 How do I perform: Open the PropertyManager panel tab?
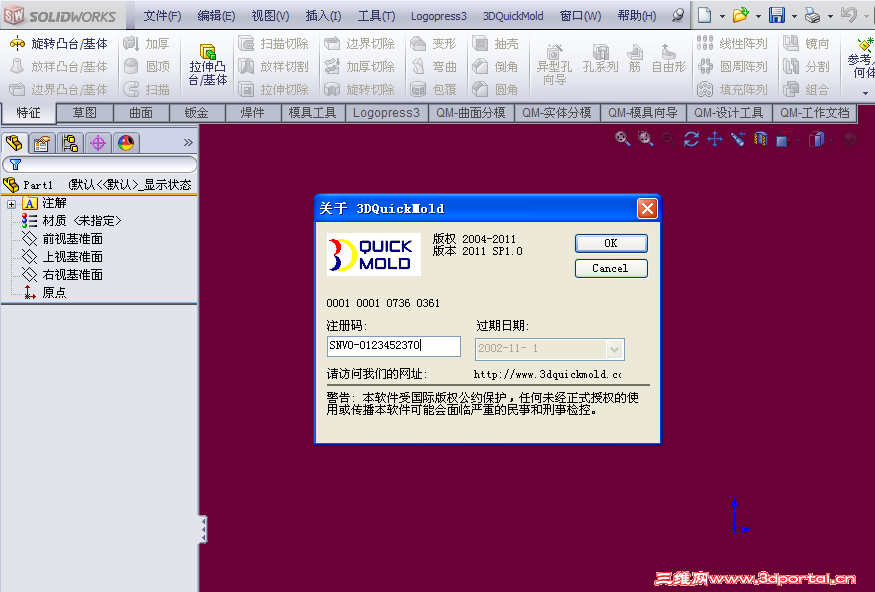tap(42, 143)
